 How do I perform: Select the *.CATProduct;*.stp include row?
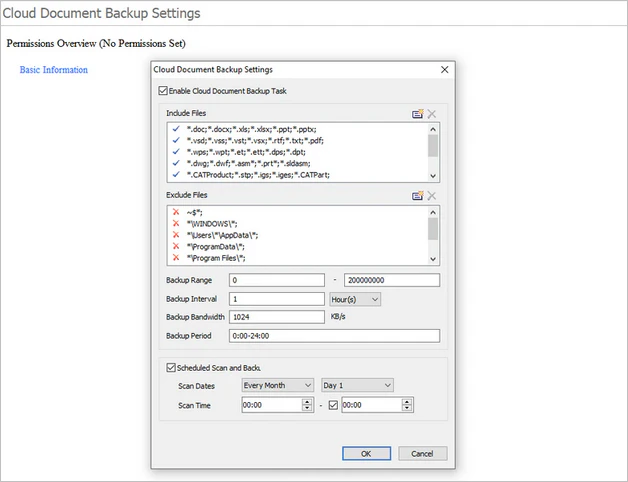(x=258, y=174)
